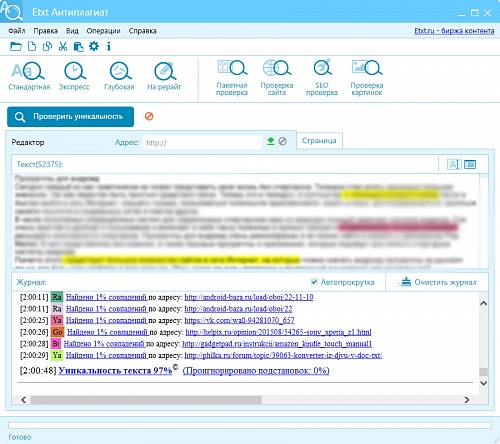500x444 pixels.
Task: Open Проверка картинок tool
Action: [367, 78]
